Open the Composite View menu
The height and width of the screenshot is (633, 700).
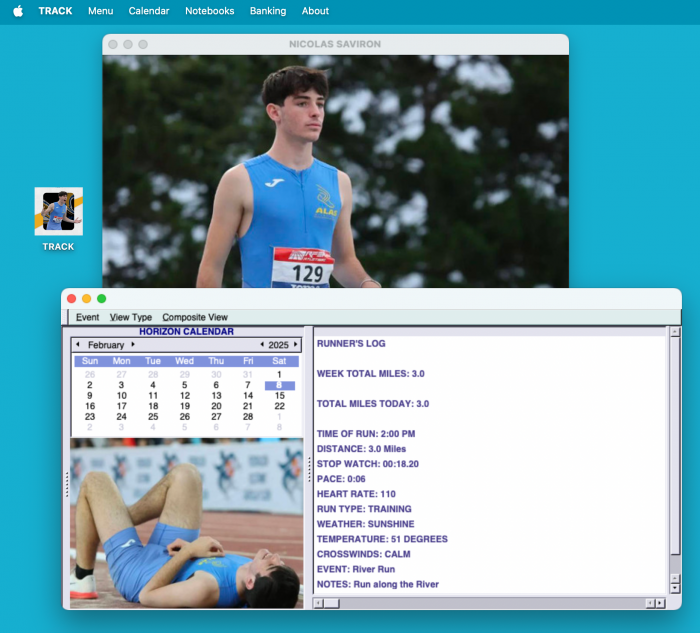(x=195, y=317)
